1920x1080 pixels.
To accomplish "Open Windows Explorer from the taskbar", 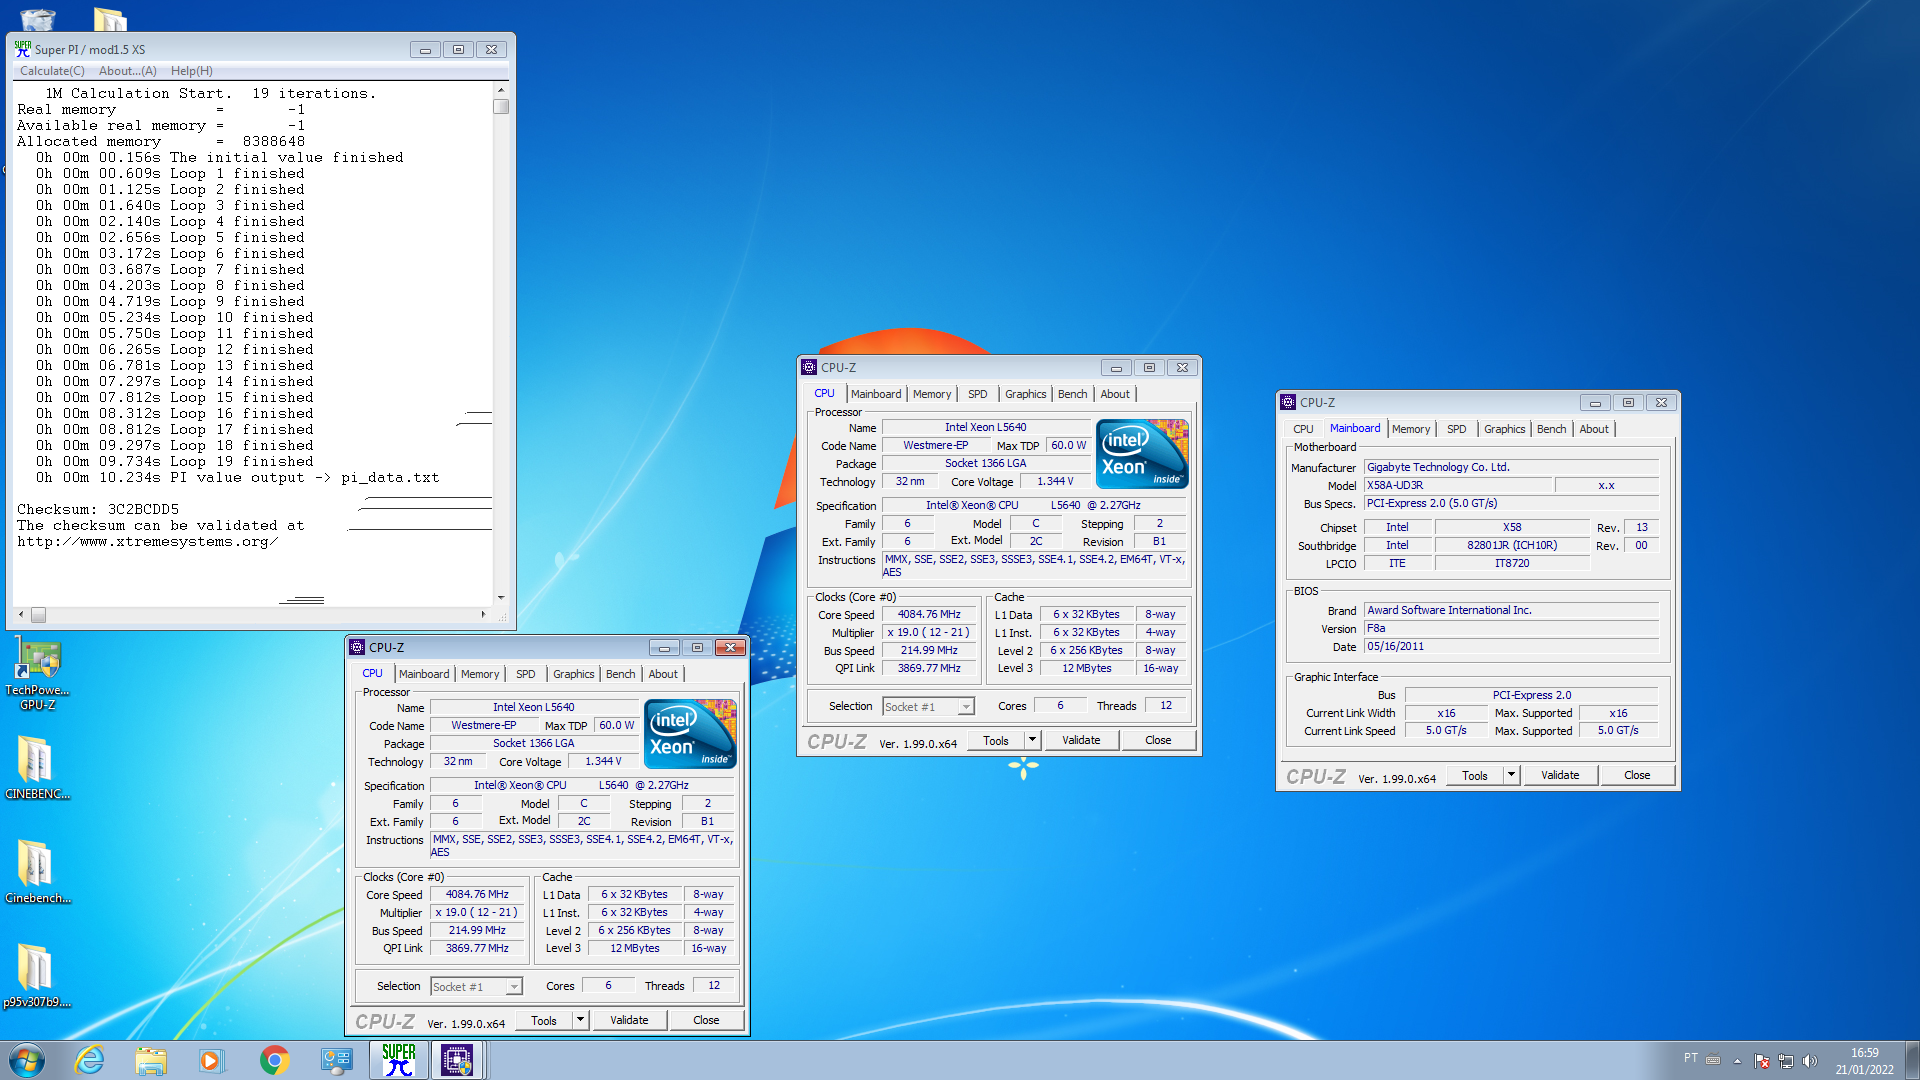I will (x=151, y=1060).
